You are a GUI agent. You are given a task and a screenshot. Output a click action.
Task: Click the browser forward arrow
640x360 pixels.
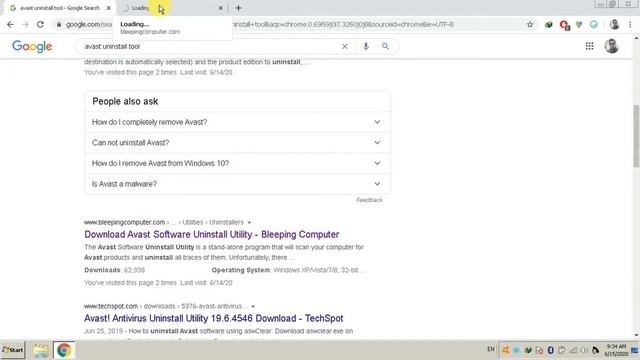pyautogui.click(x=25, y=24)
